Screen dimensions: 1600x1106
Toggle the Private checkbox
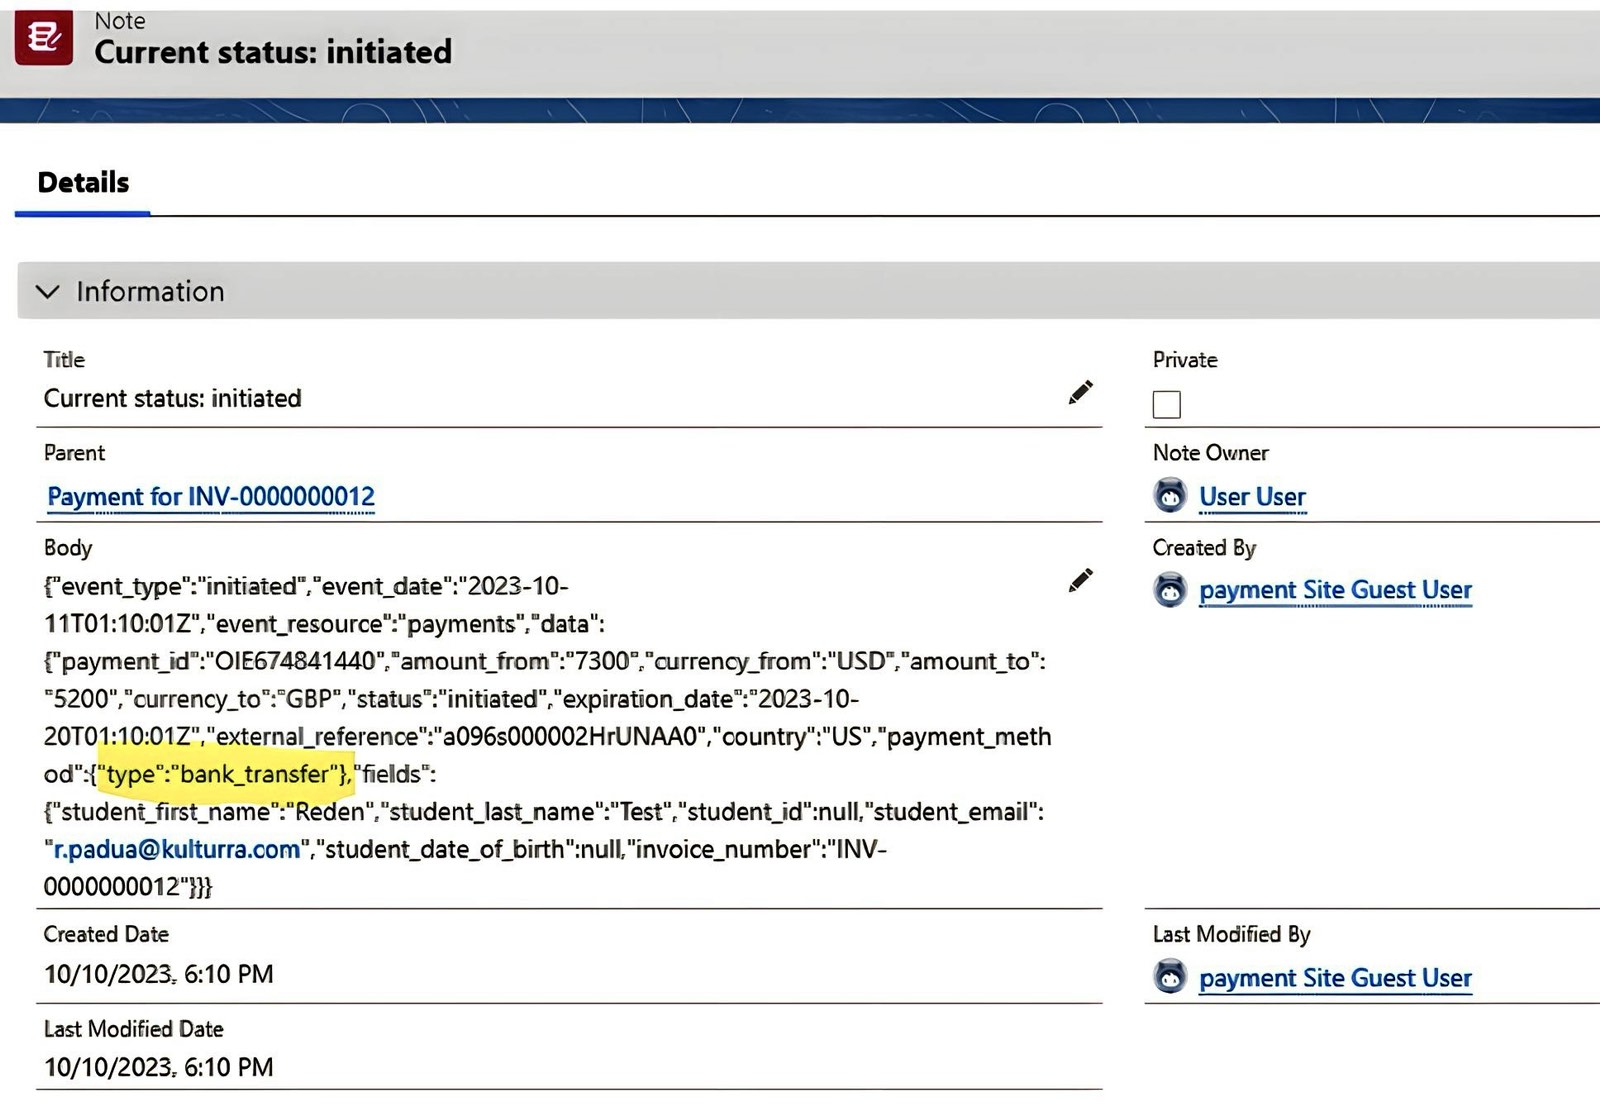(1166, 405)
